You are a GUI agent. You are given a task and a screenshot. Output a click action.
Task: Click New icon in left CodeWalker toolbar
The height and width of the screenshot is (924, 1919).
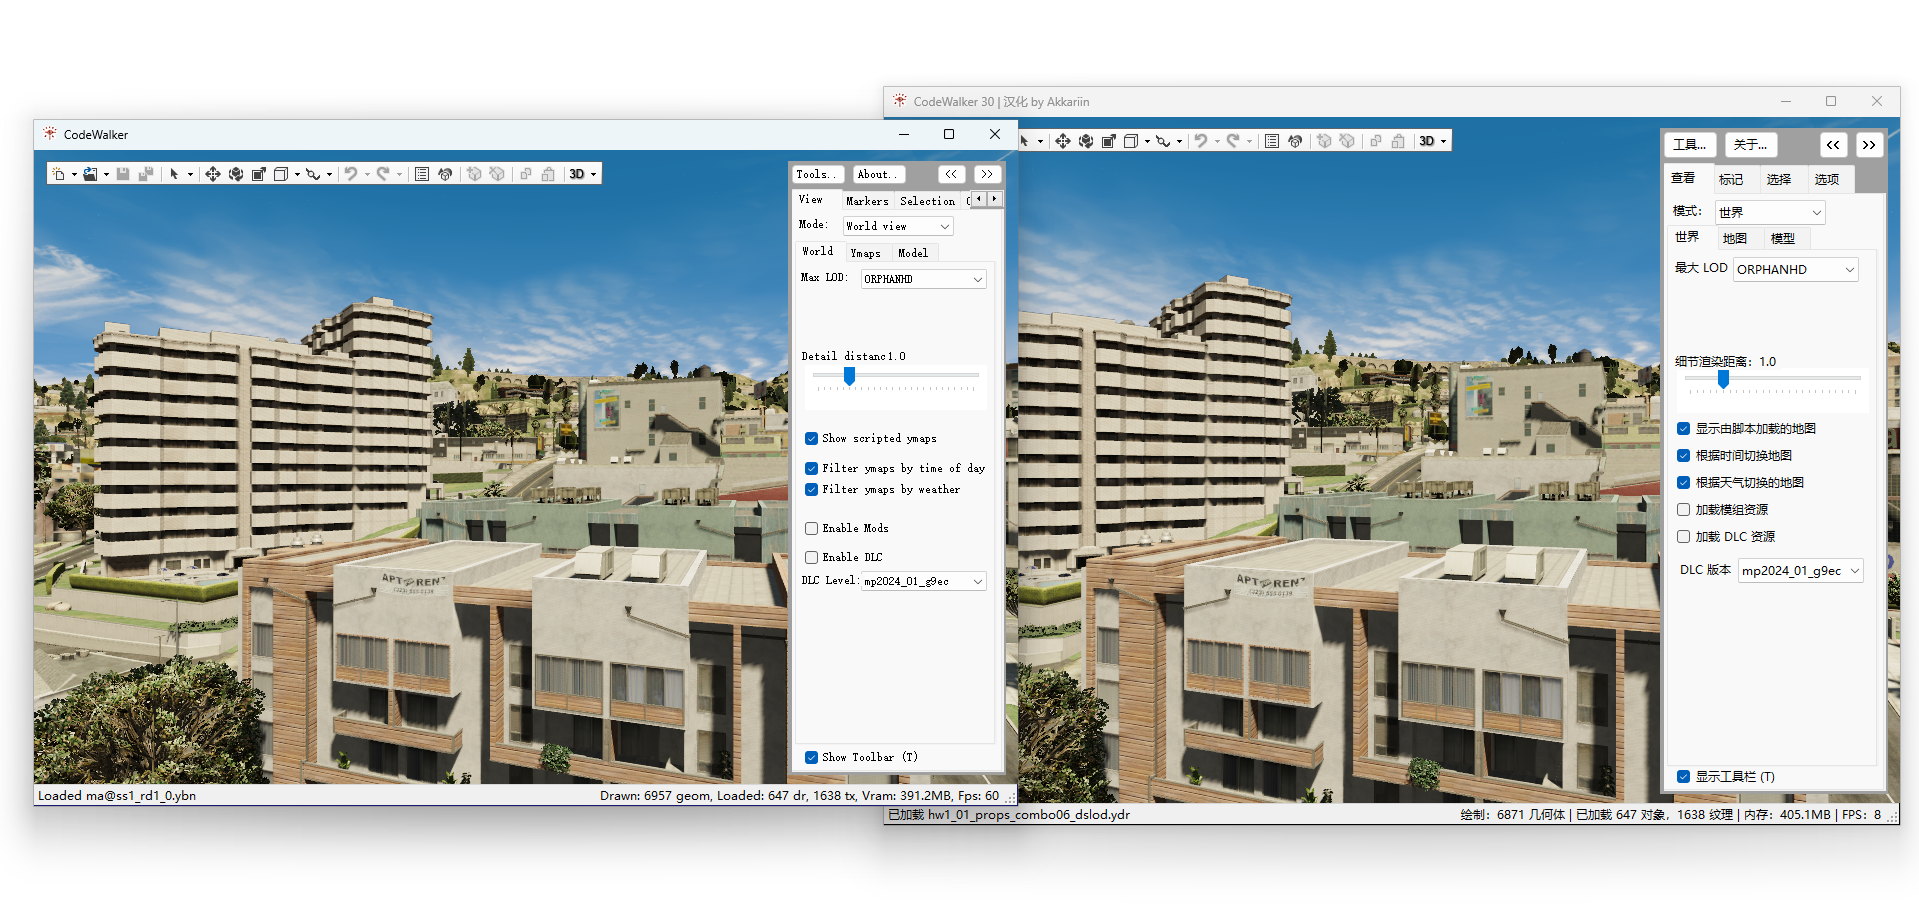[x=58, y=174]
